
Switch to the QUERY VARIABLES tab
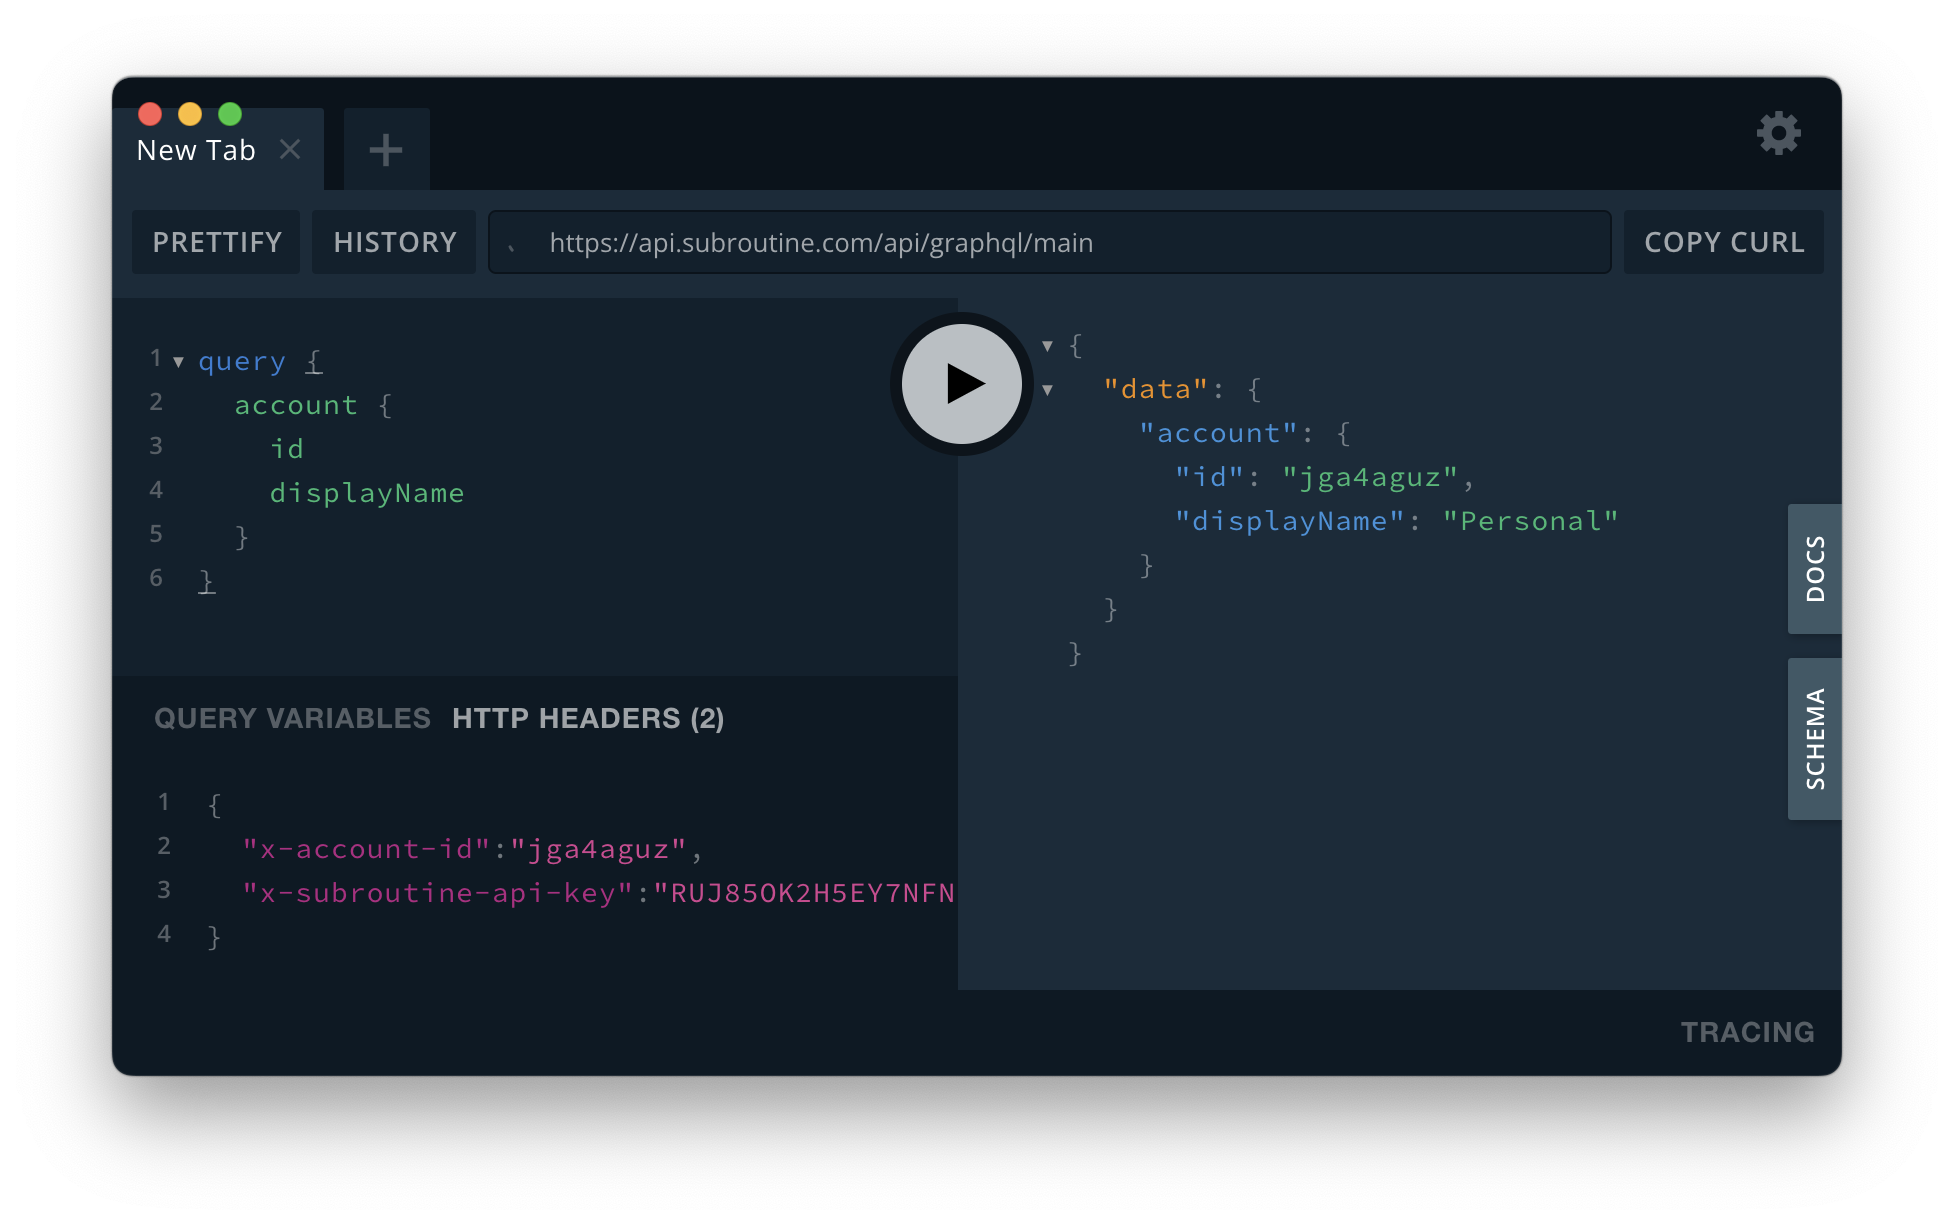[291, 717]
